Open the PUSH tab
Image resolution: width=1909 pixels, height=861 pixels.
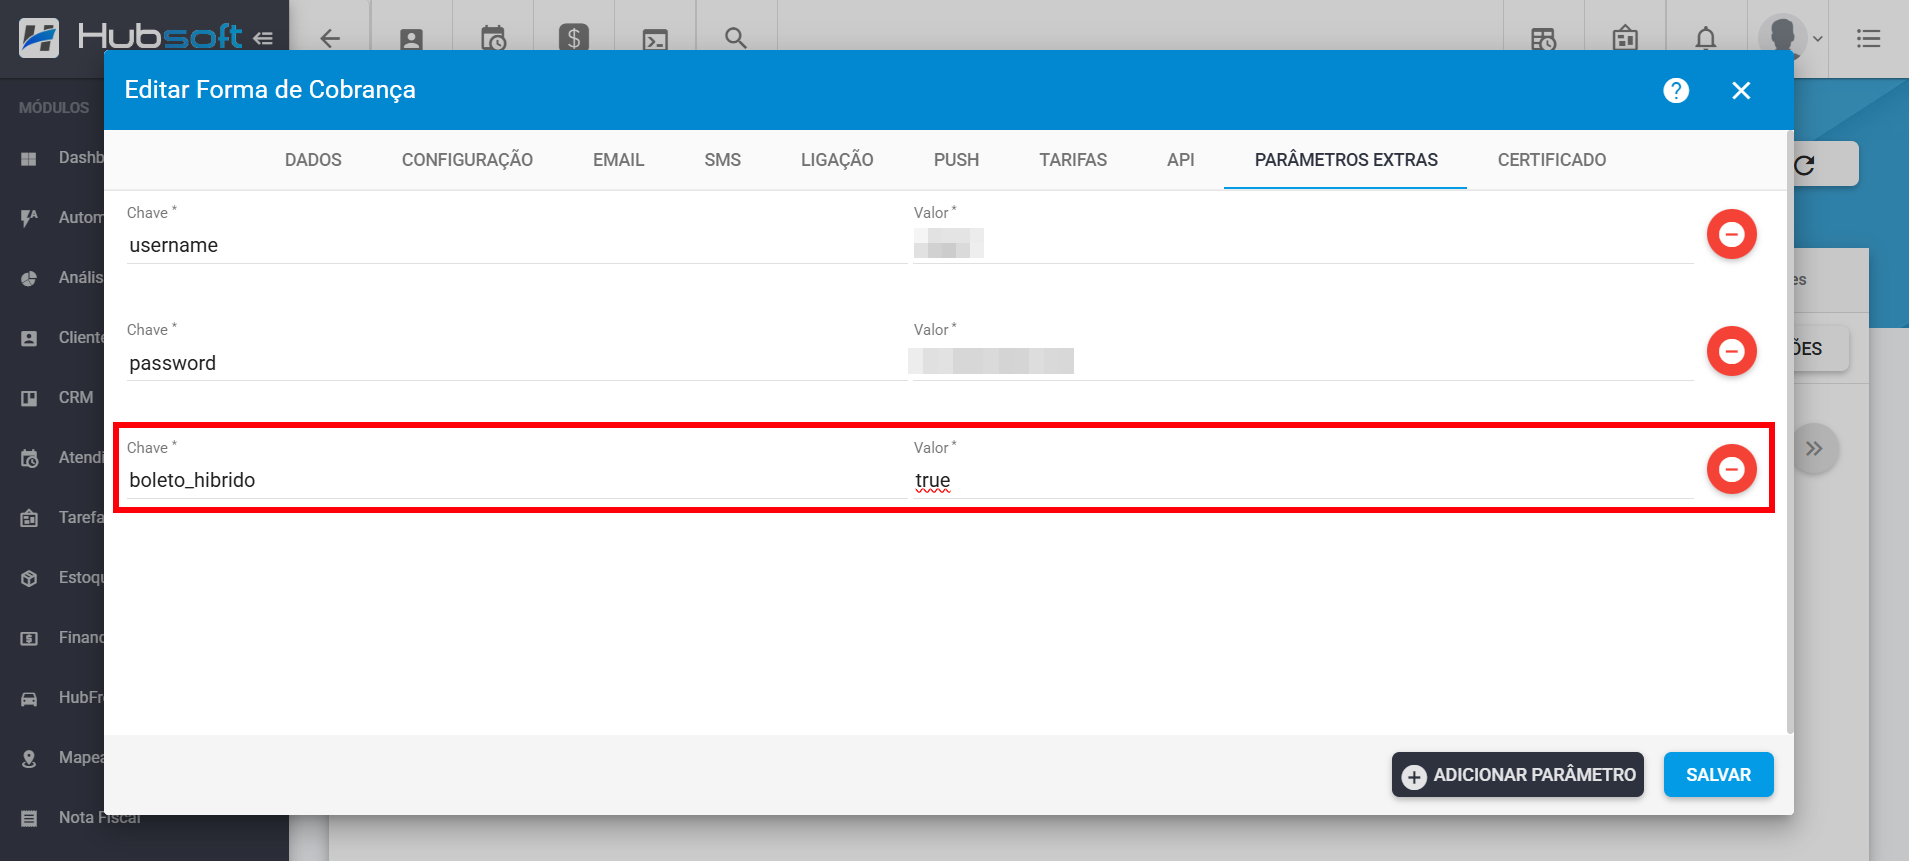pyautogui.click(x=956, y=160)
